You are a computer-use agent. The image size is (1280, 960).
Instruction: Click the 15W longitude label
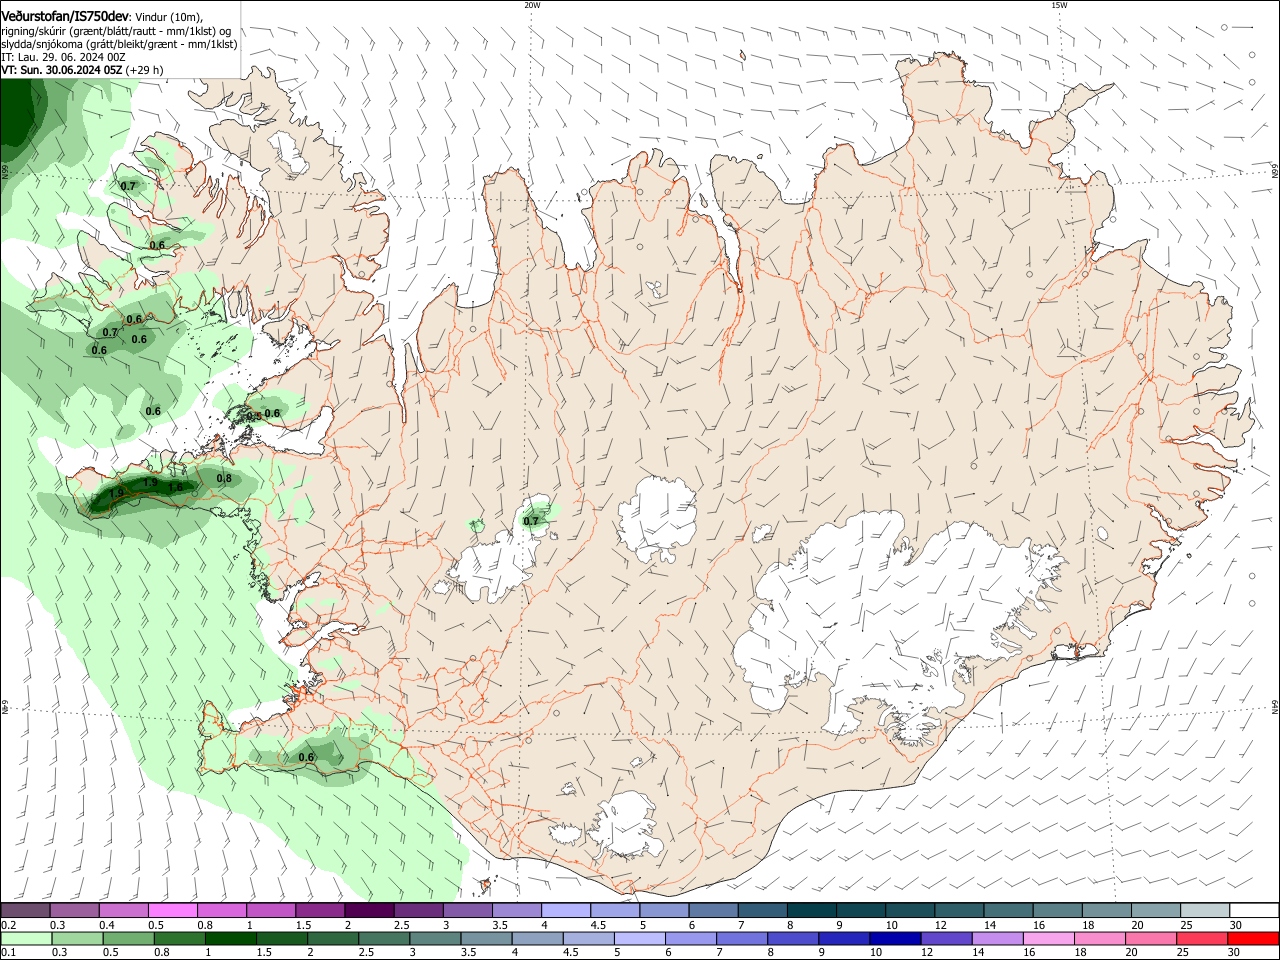coord(1059,5)
